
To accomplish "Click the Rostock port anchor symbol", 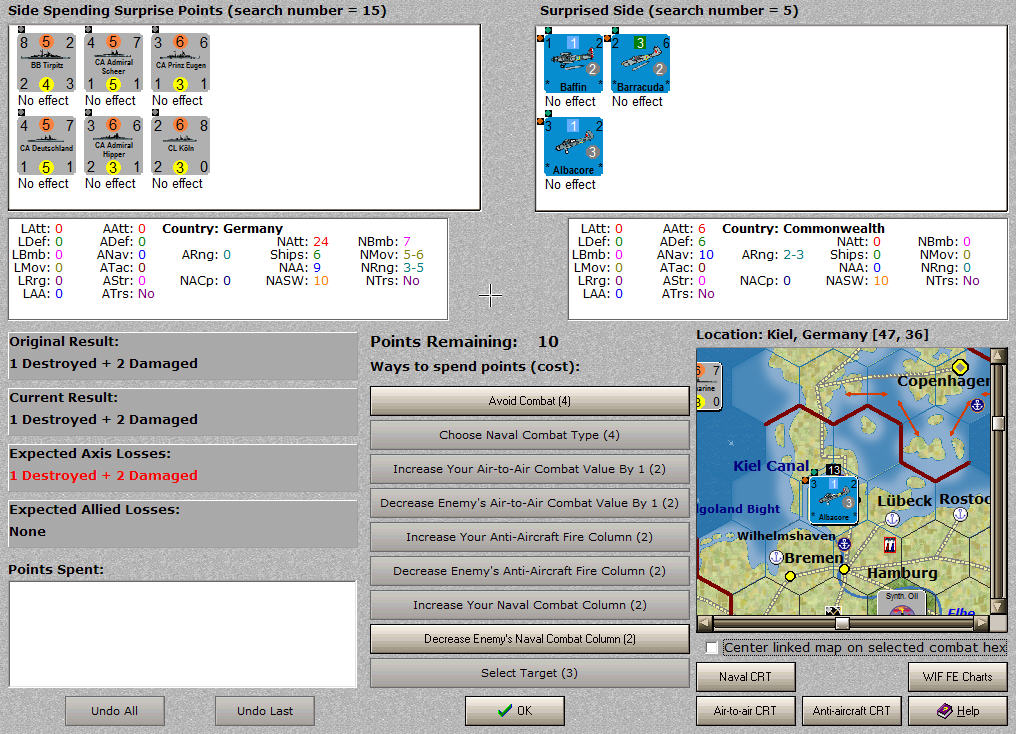I will (x=960, y=514).
